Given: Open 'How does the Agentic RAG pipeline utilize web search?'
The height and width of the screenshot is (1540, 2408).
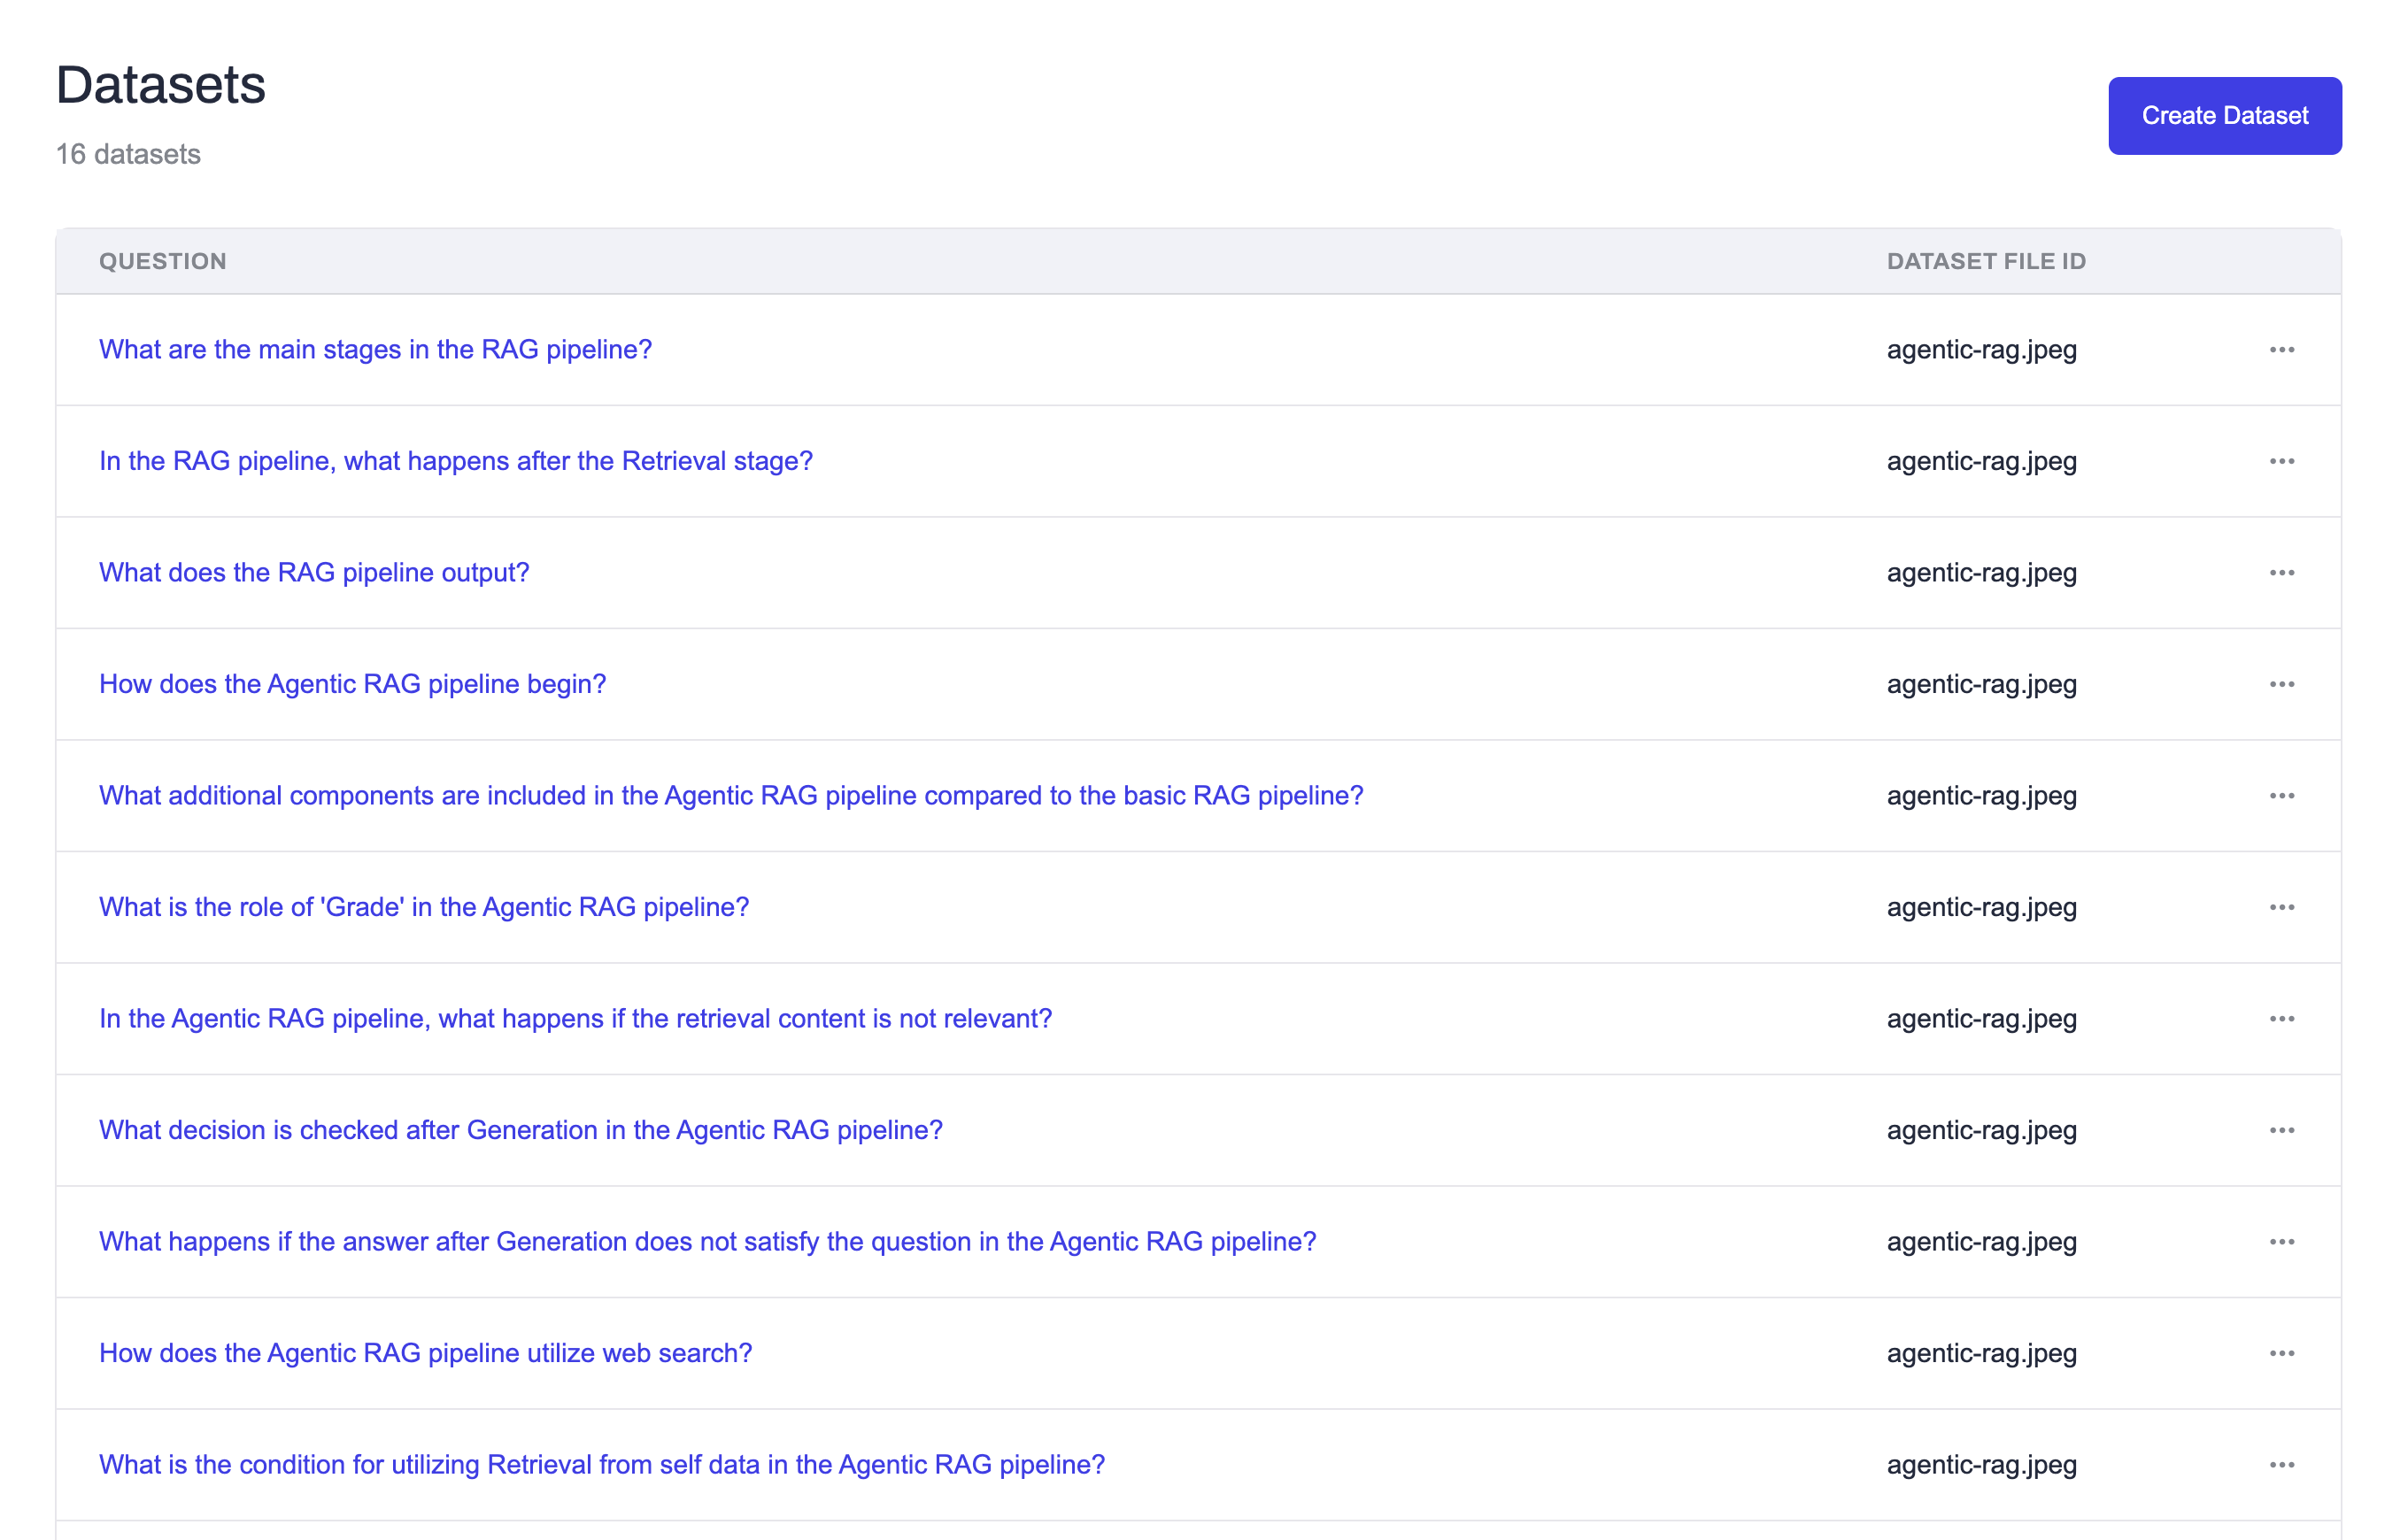Looking at the screenshot, I should pyautogui.click(x=425, y=1352).
